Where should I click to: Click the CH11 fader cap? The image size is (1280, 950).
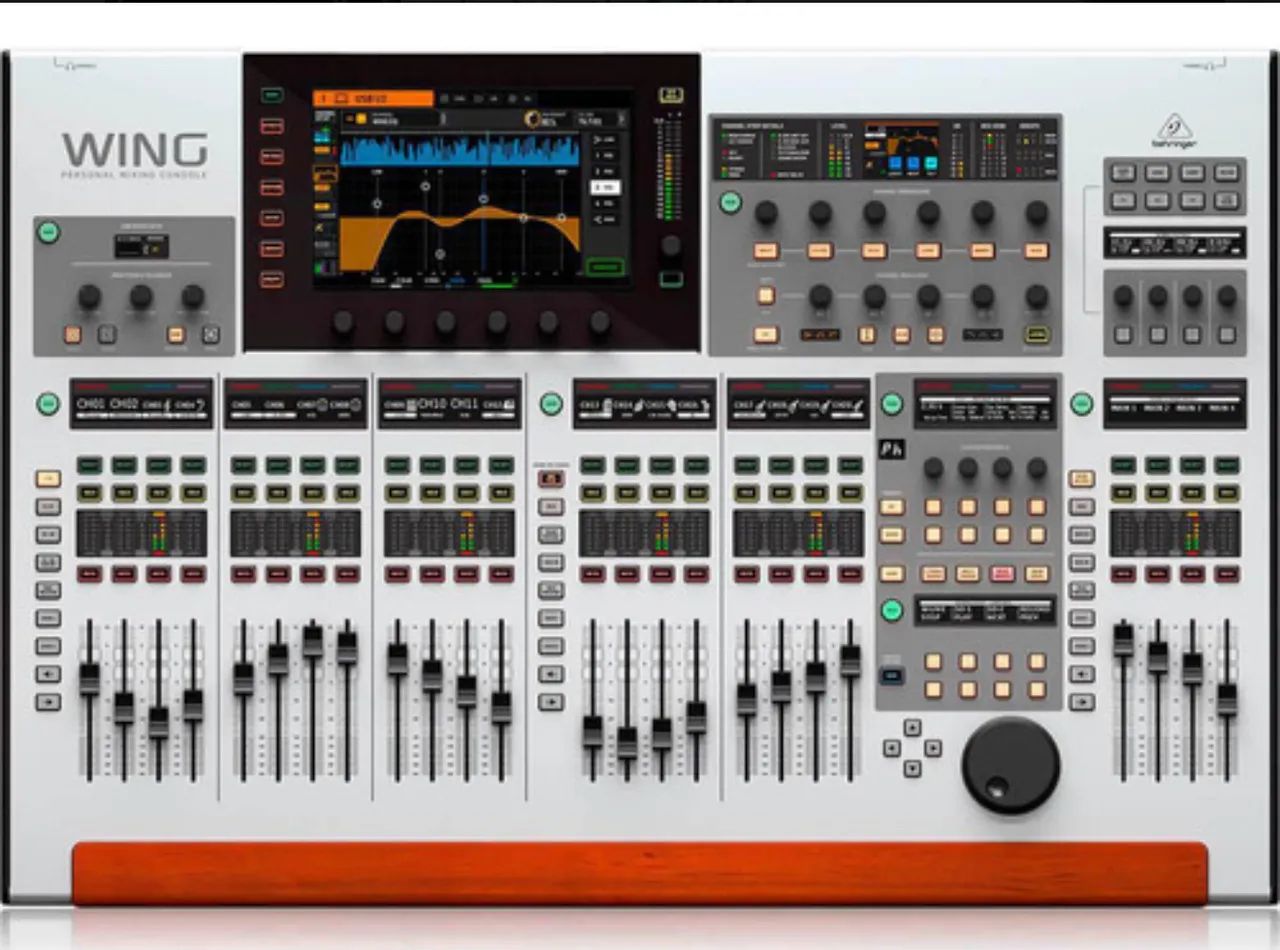467,692
